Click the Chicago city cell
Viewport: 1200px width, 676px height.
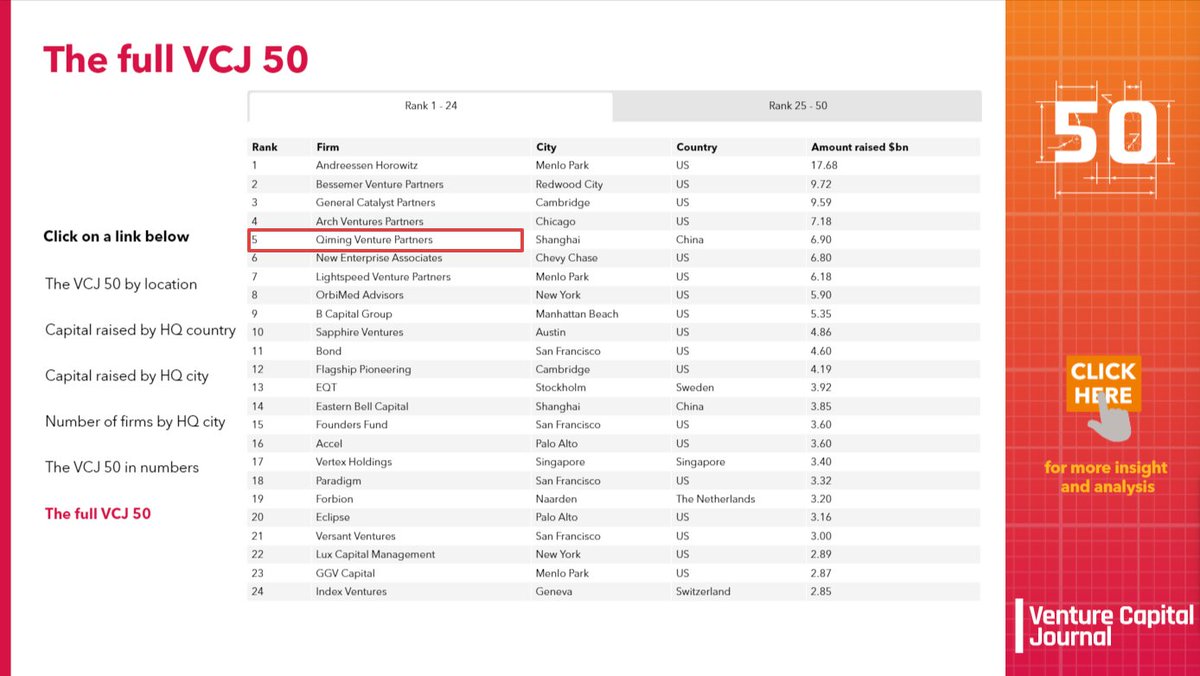(556, 221)
